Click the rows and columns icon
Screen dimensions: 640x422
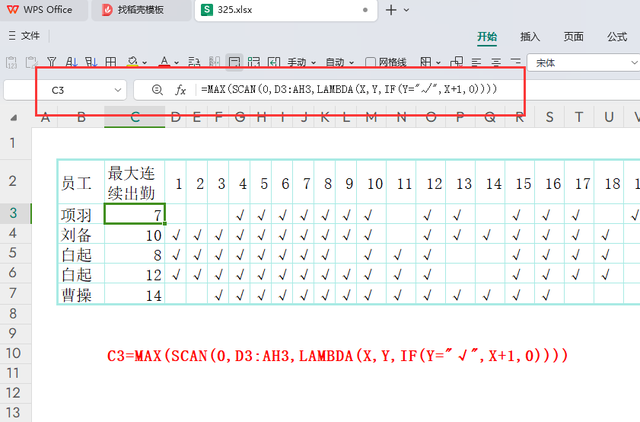[254, 62]
